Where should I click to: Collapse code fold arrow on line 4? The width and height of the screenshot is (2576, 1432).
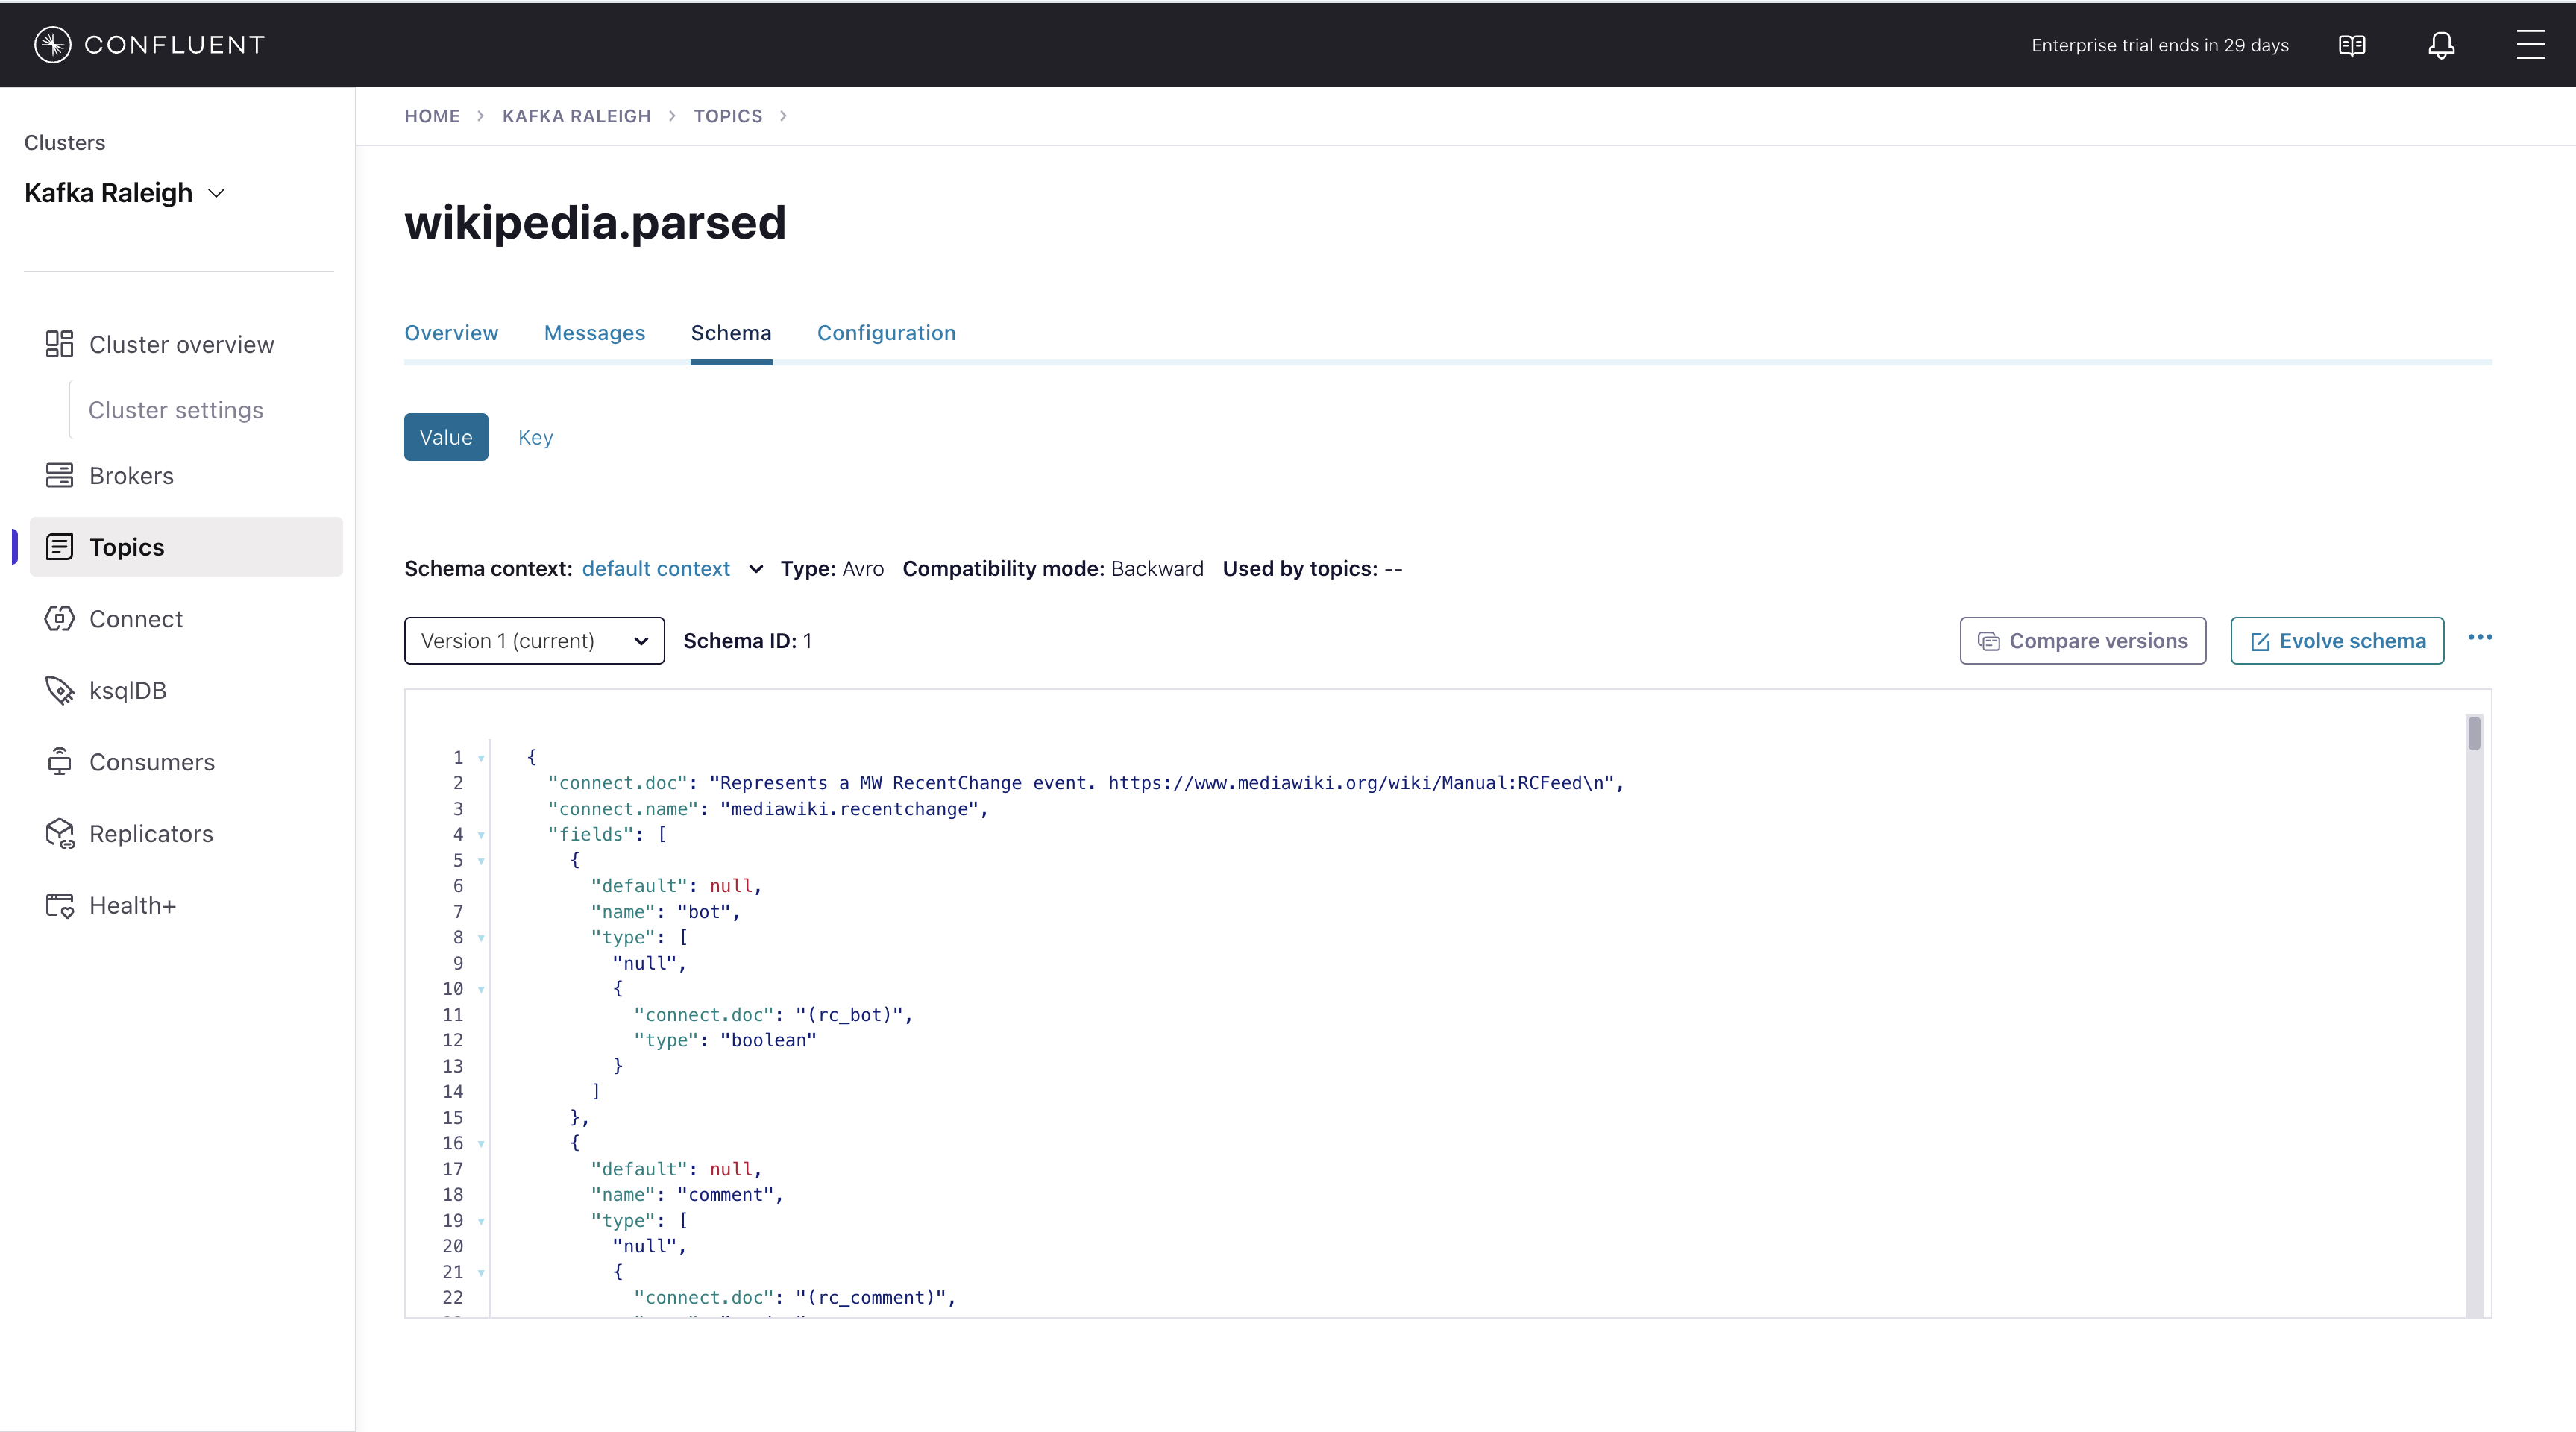pos(481,835)
